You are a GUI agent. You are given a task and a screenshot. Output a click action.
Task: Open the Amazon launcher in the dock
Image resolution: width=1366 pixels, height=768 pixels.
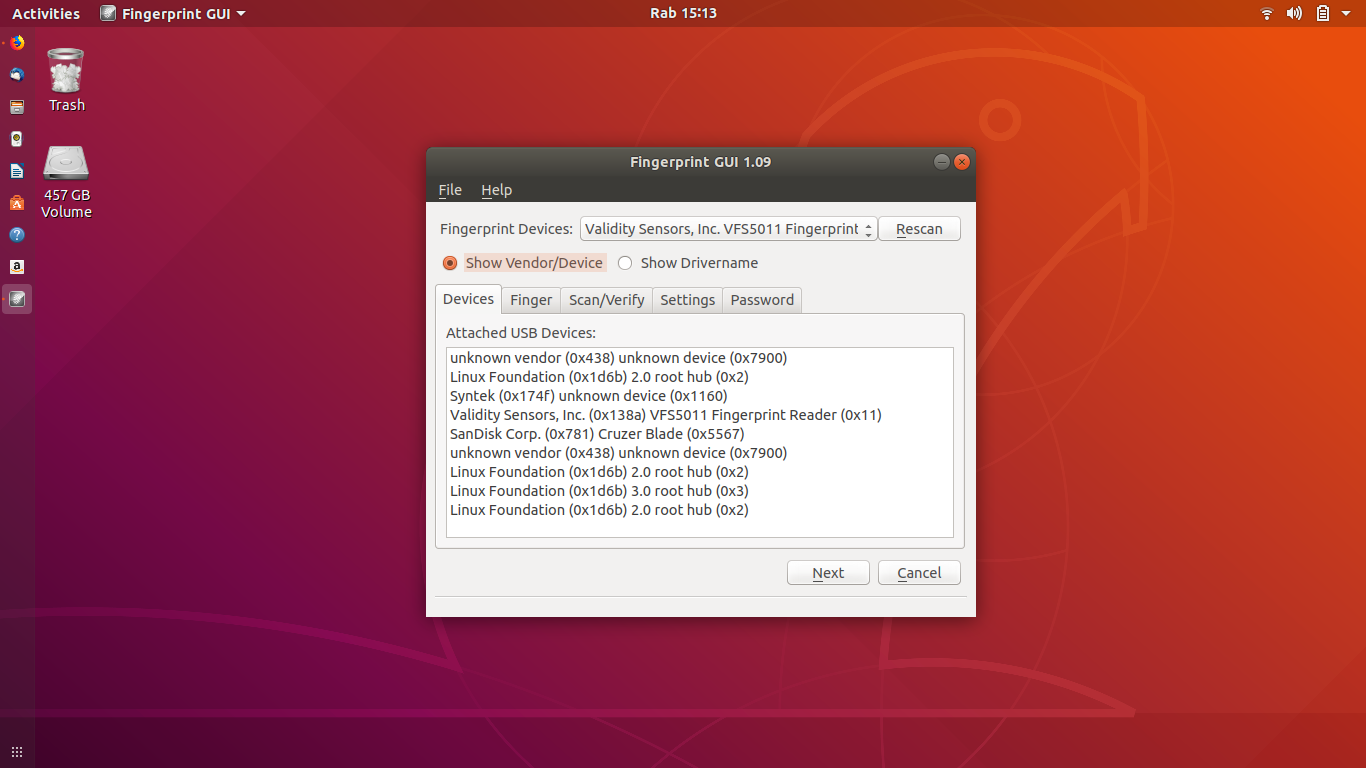(17, 266)
